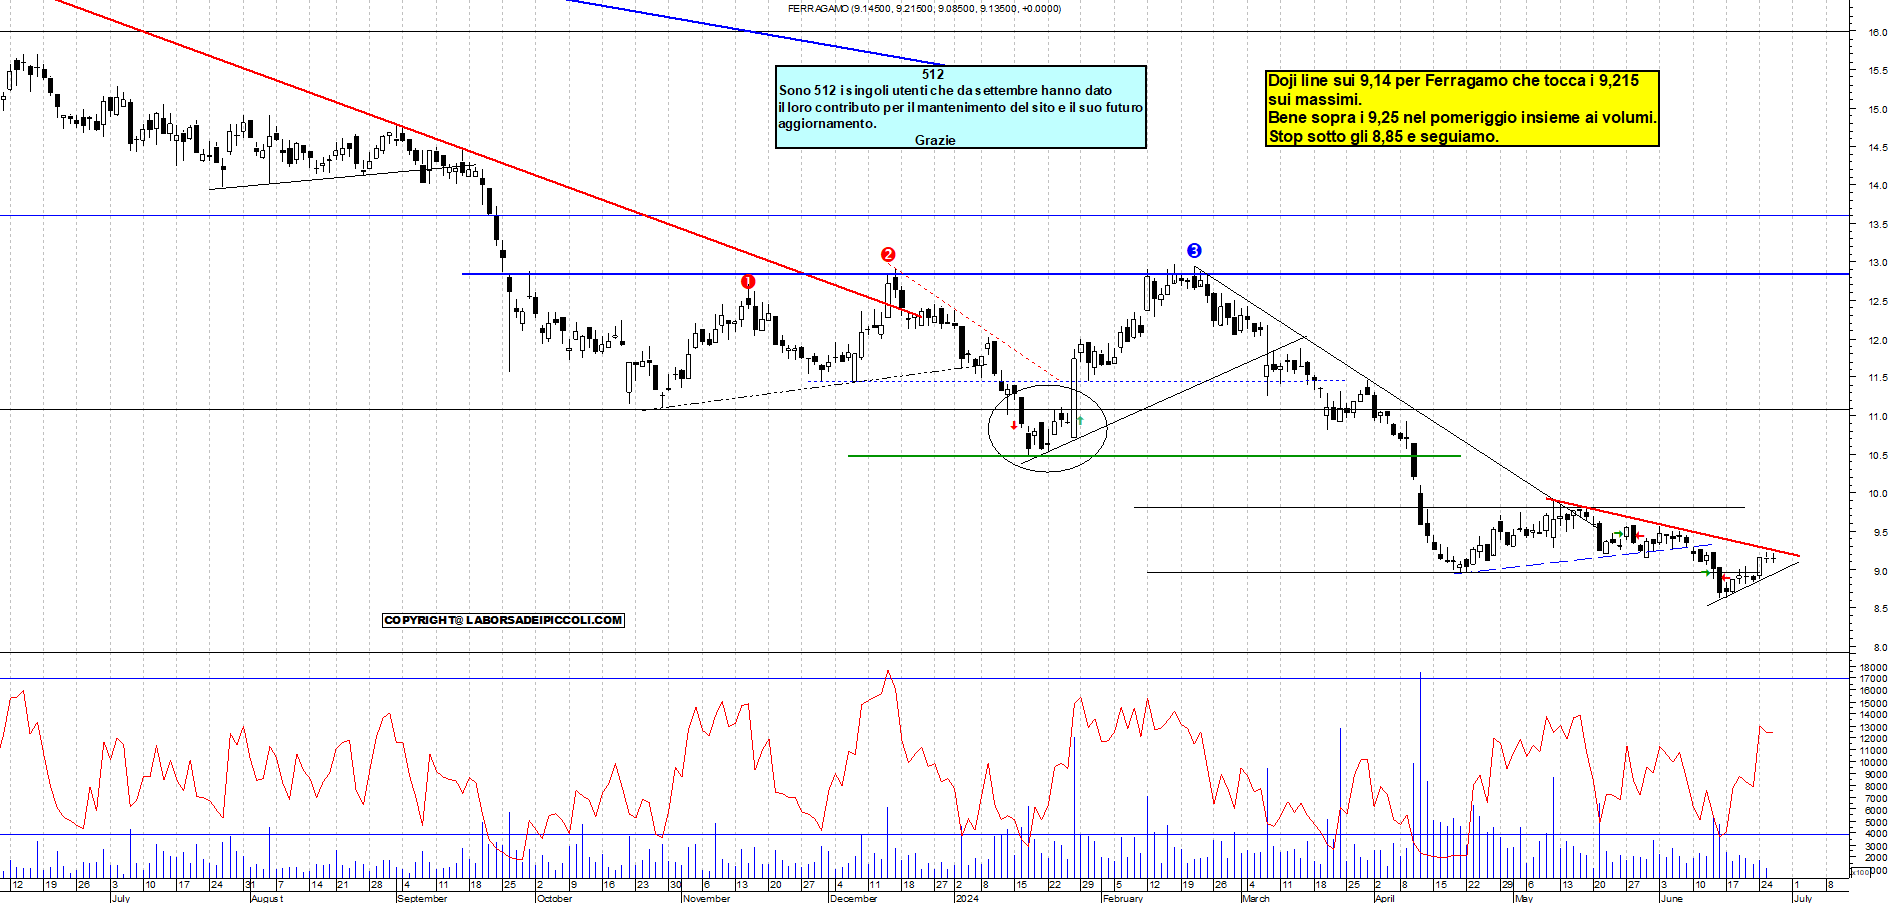1890x903 pixels.
Task: Click the line starting 'Sono 512 i singoli utenti'
Action: tap(945, 90)
